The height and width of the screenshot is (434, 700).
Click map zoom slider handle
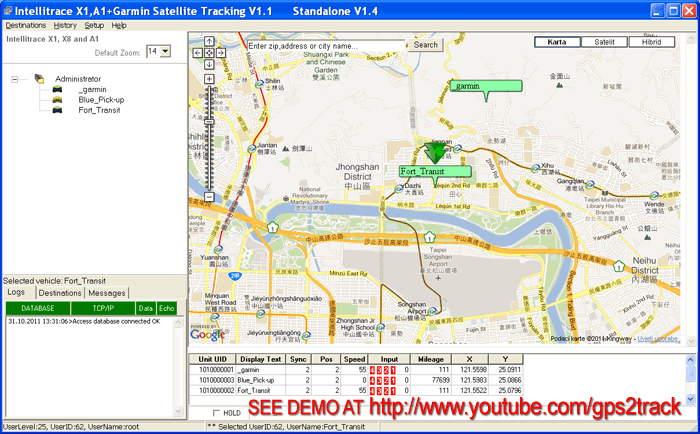click(209, 122)
